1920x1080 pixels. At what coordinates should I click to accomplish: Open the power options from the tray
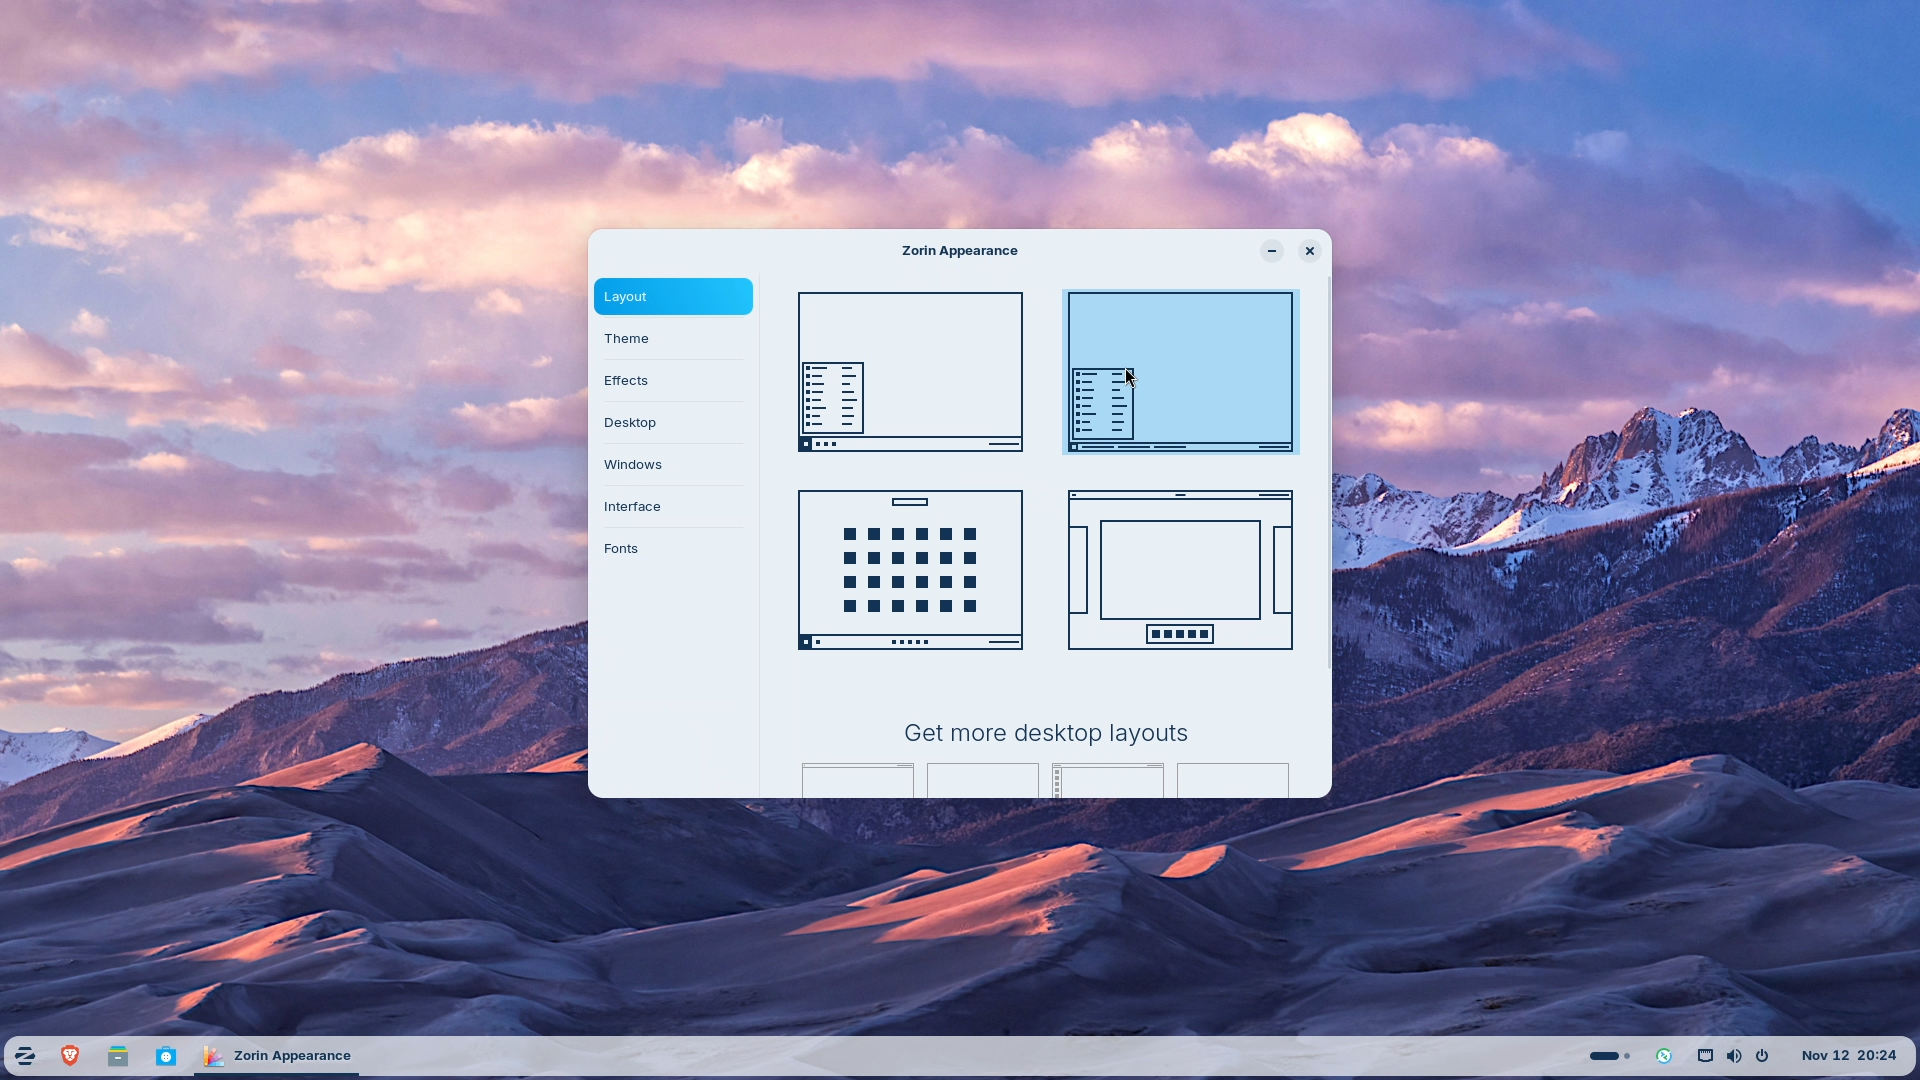point(1763,1055)
